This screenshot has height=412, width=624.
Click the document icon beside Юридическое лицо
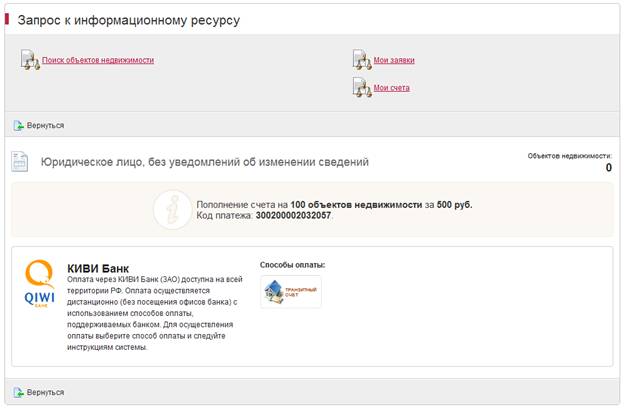click(20, 162)
